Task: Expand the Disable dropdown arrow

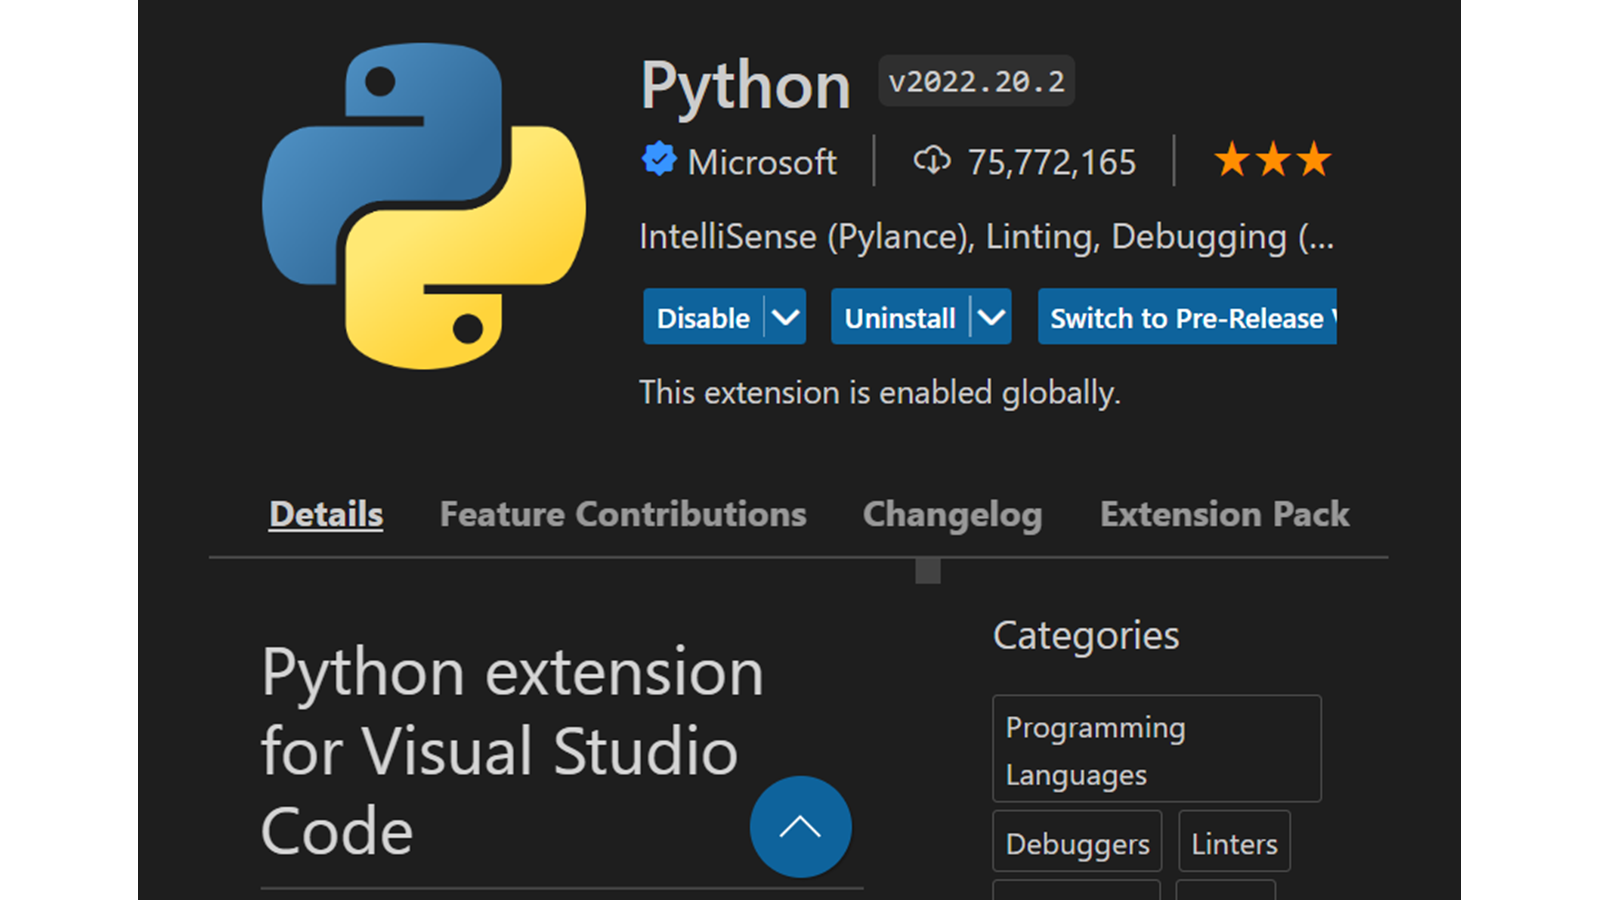Action: point(786,318)
